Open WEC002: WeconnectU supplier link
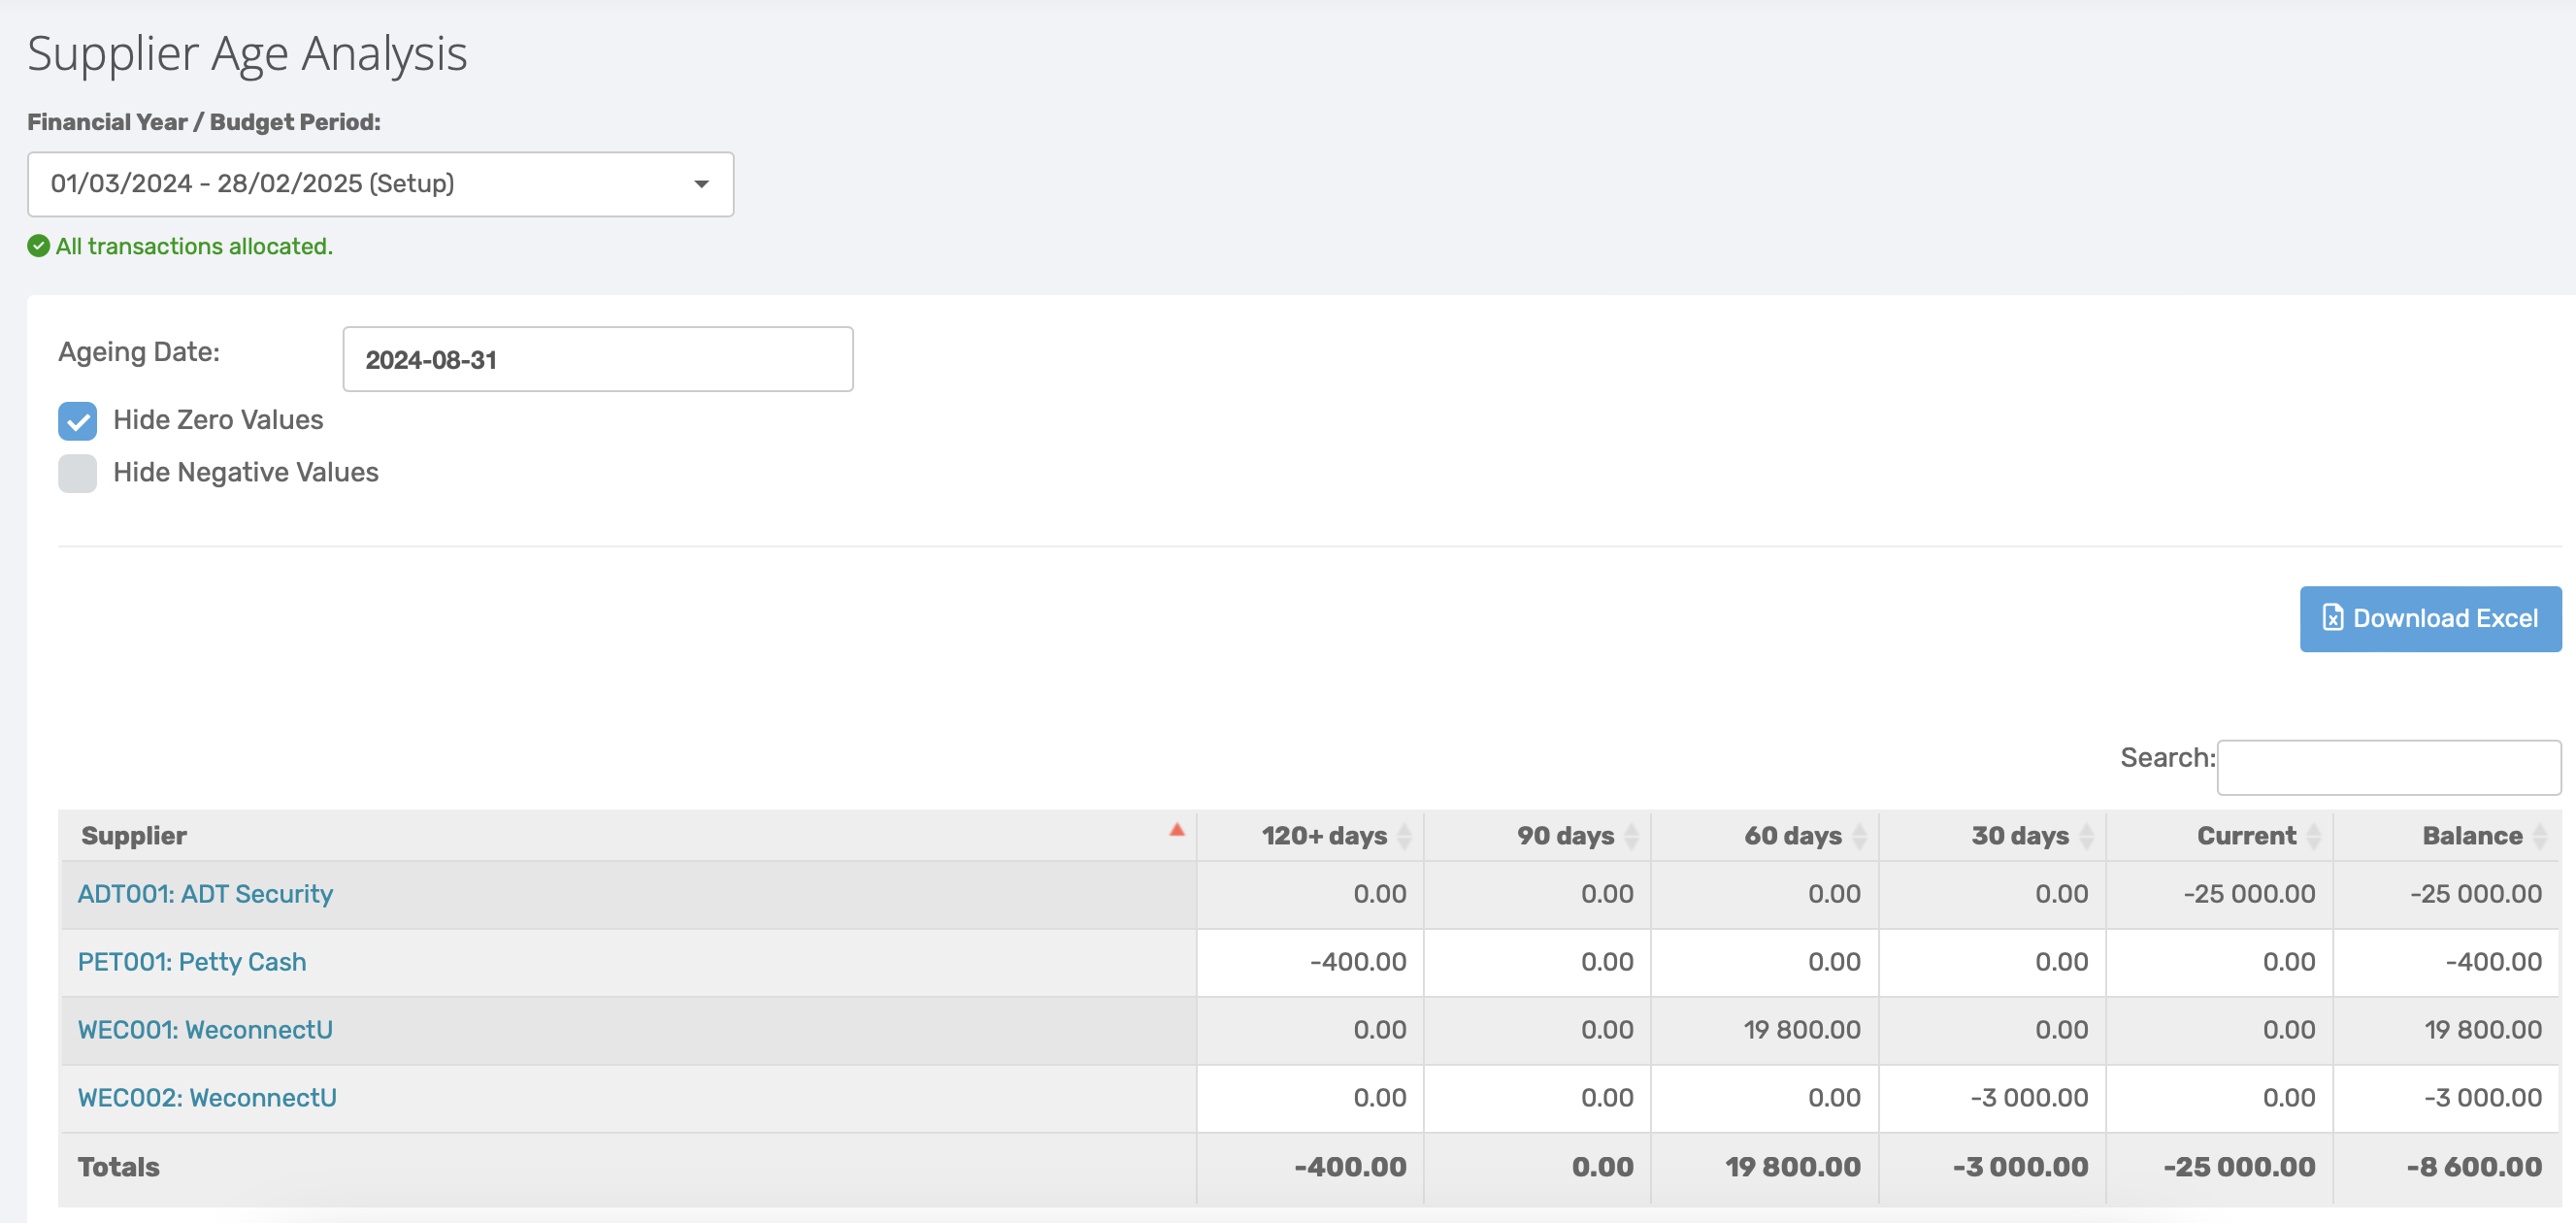Viewport: 2576px width, 1223px height. [x=207, y=1098]
